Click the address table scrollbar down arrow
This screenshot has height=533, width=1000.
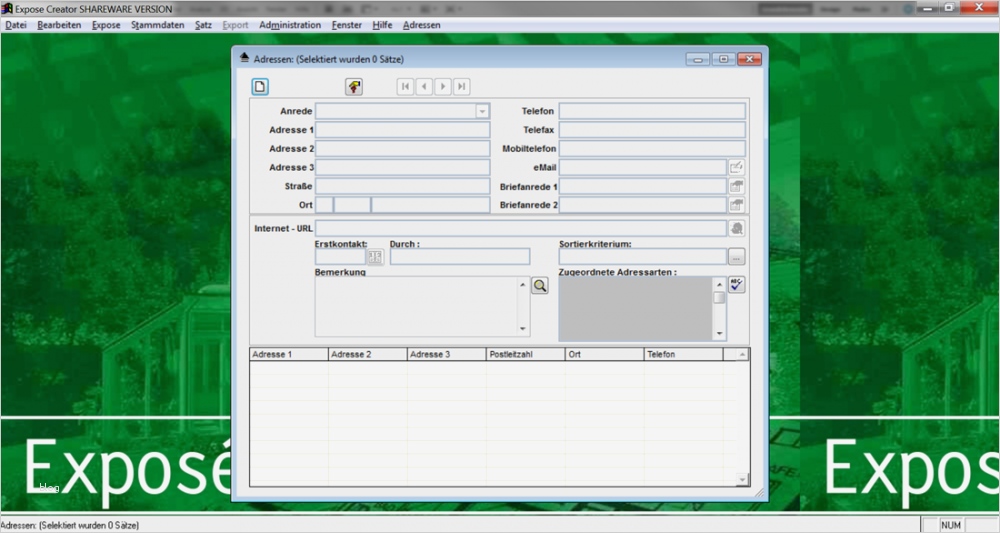pos(742,479)
